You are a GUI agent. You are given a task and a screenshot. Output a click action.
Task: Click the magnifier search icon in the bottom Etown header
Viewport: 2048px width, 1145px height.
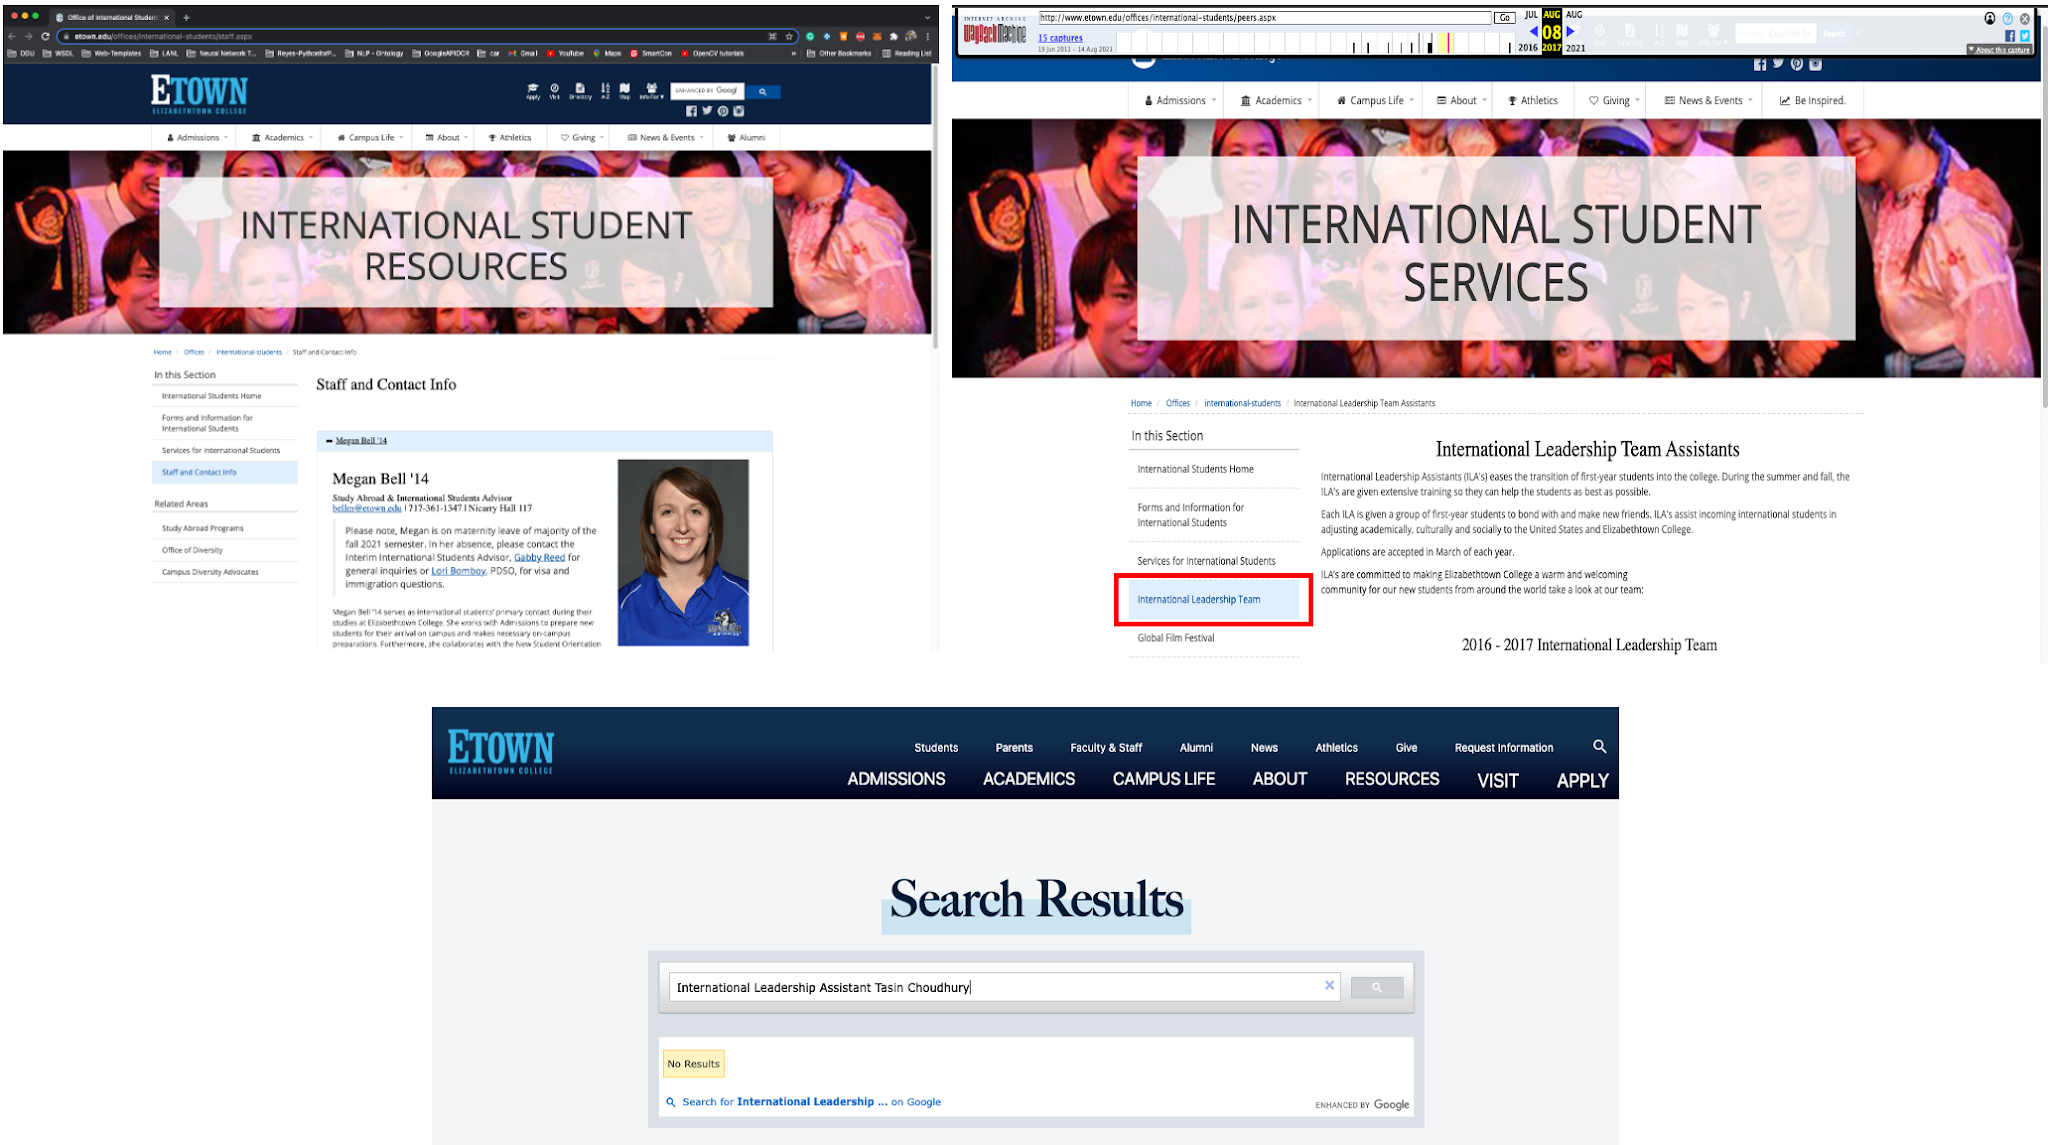click(1599, 746)
